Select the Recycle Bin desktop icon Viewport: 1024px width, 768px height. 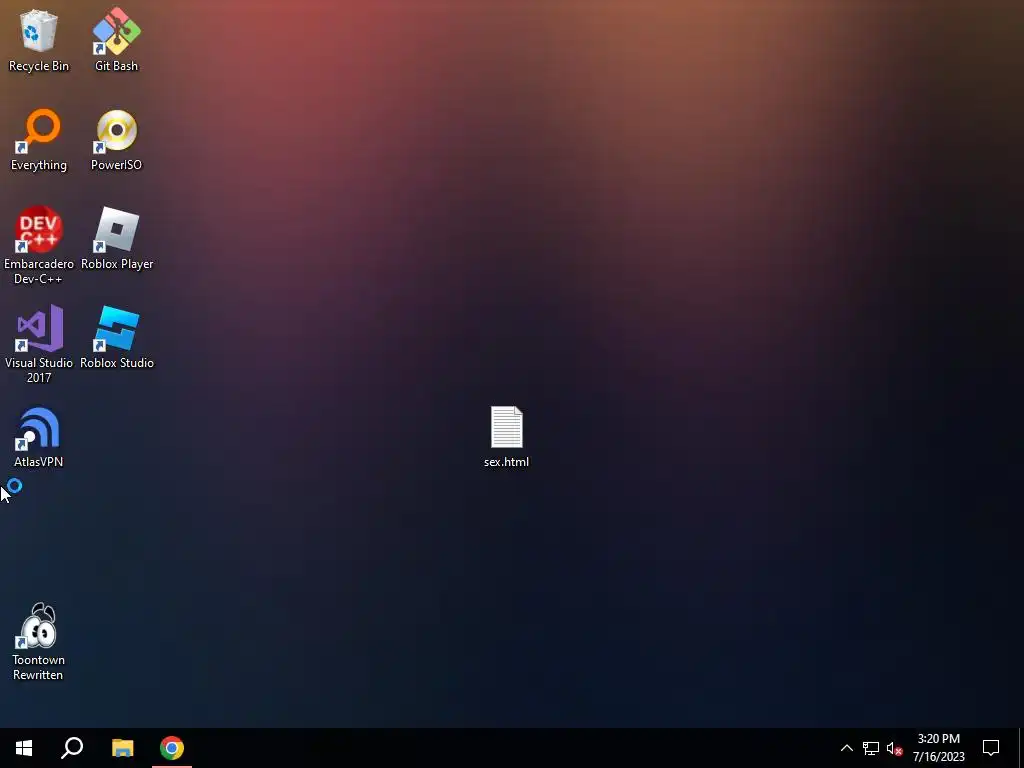pos(39,39)
